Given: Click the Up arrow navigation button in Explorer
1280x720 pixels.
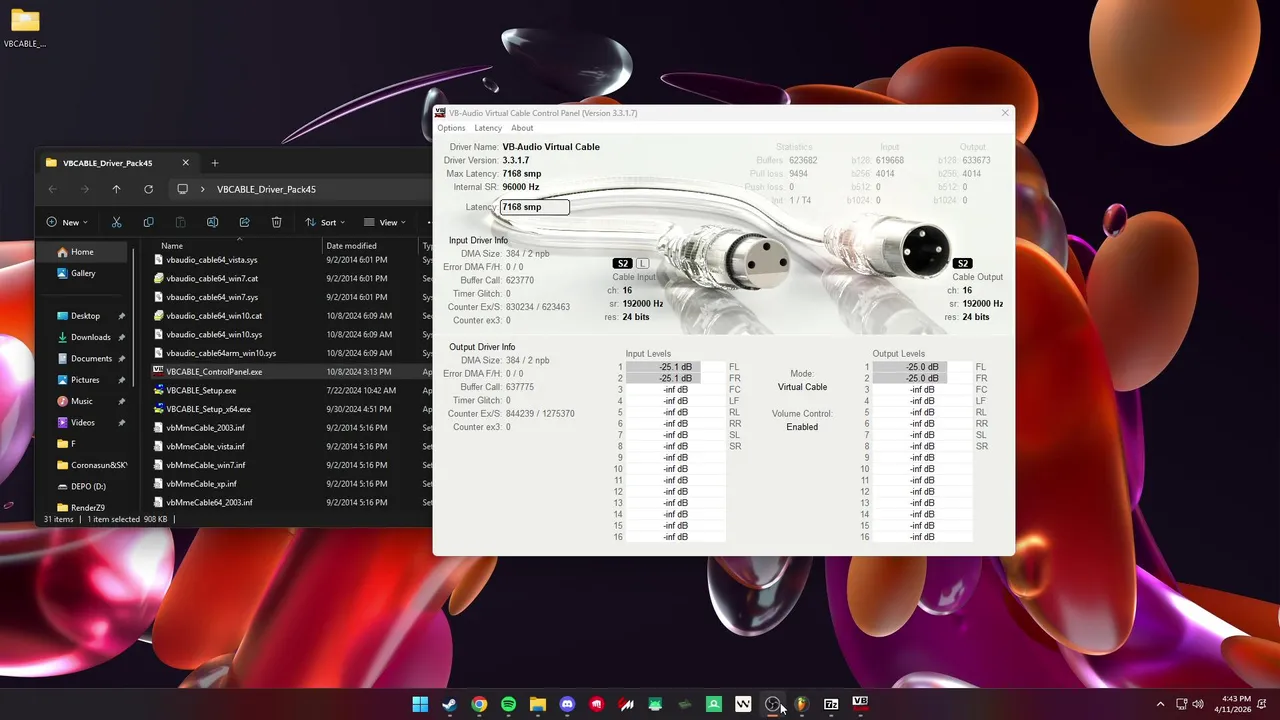Looking at the screenshot, I should [x=116, y=189].
